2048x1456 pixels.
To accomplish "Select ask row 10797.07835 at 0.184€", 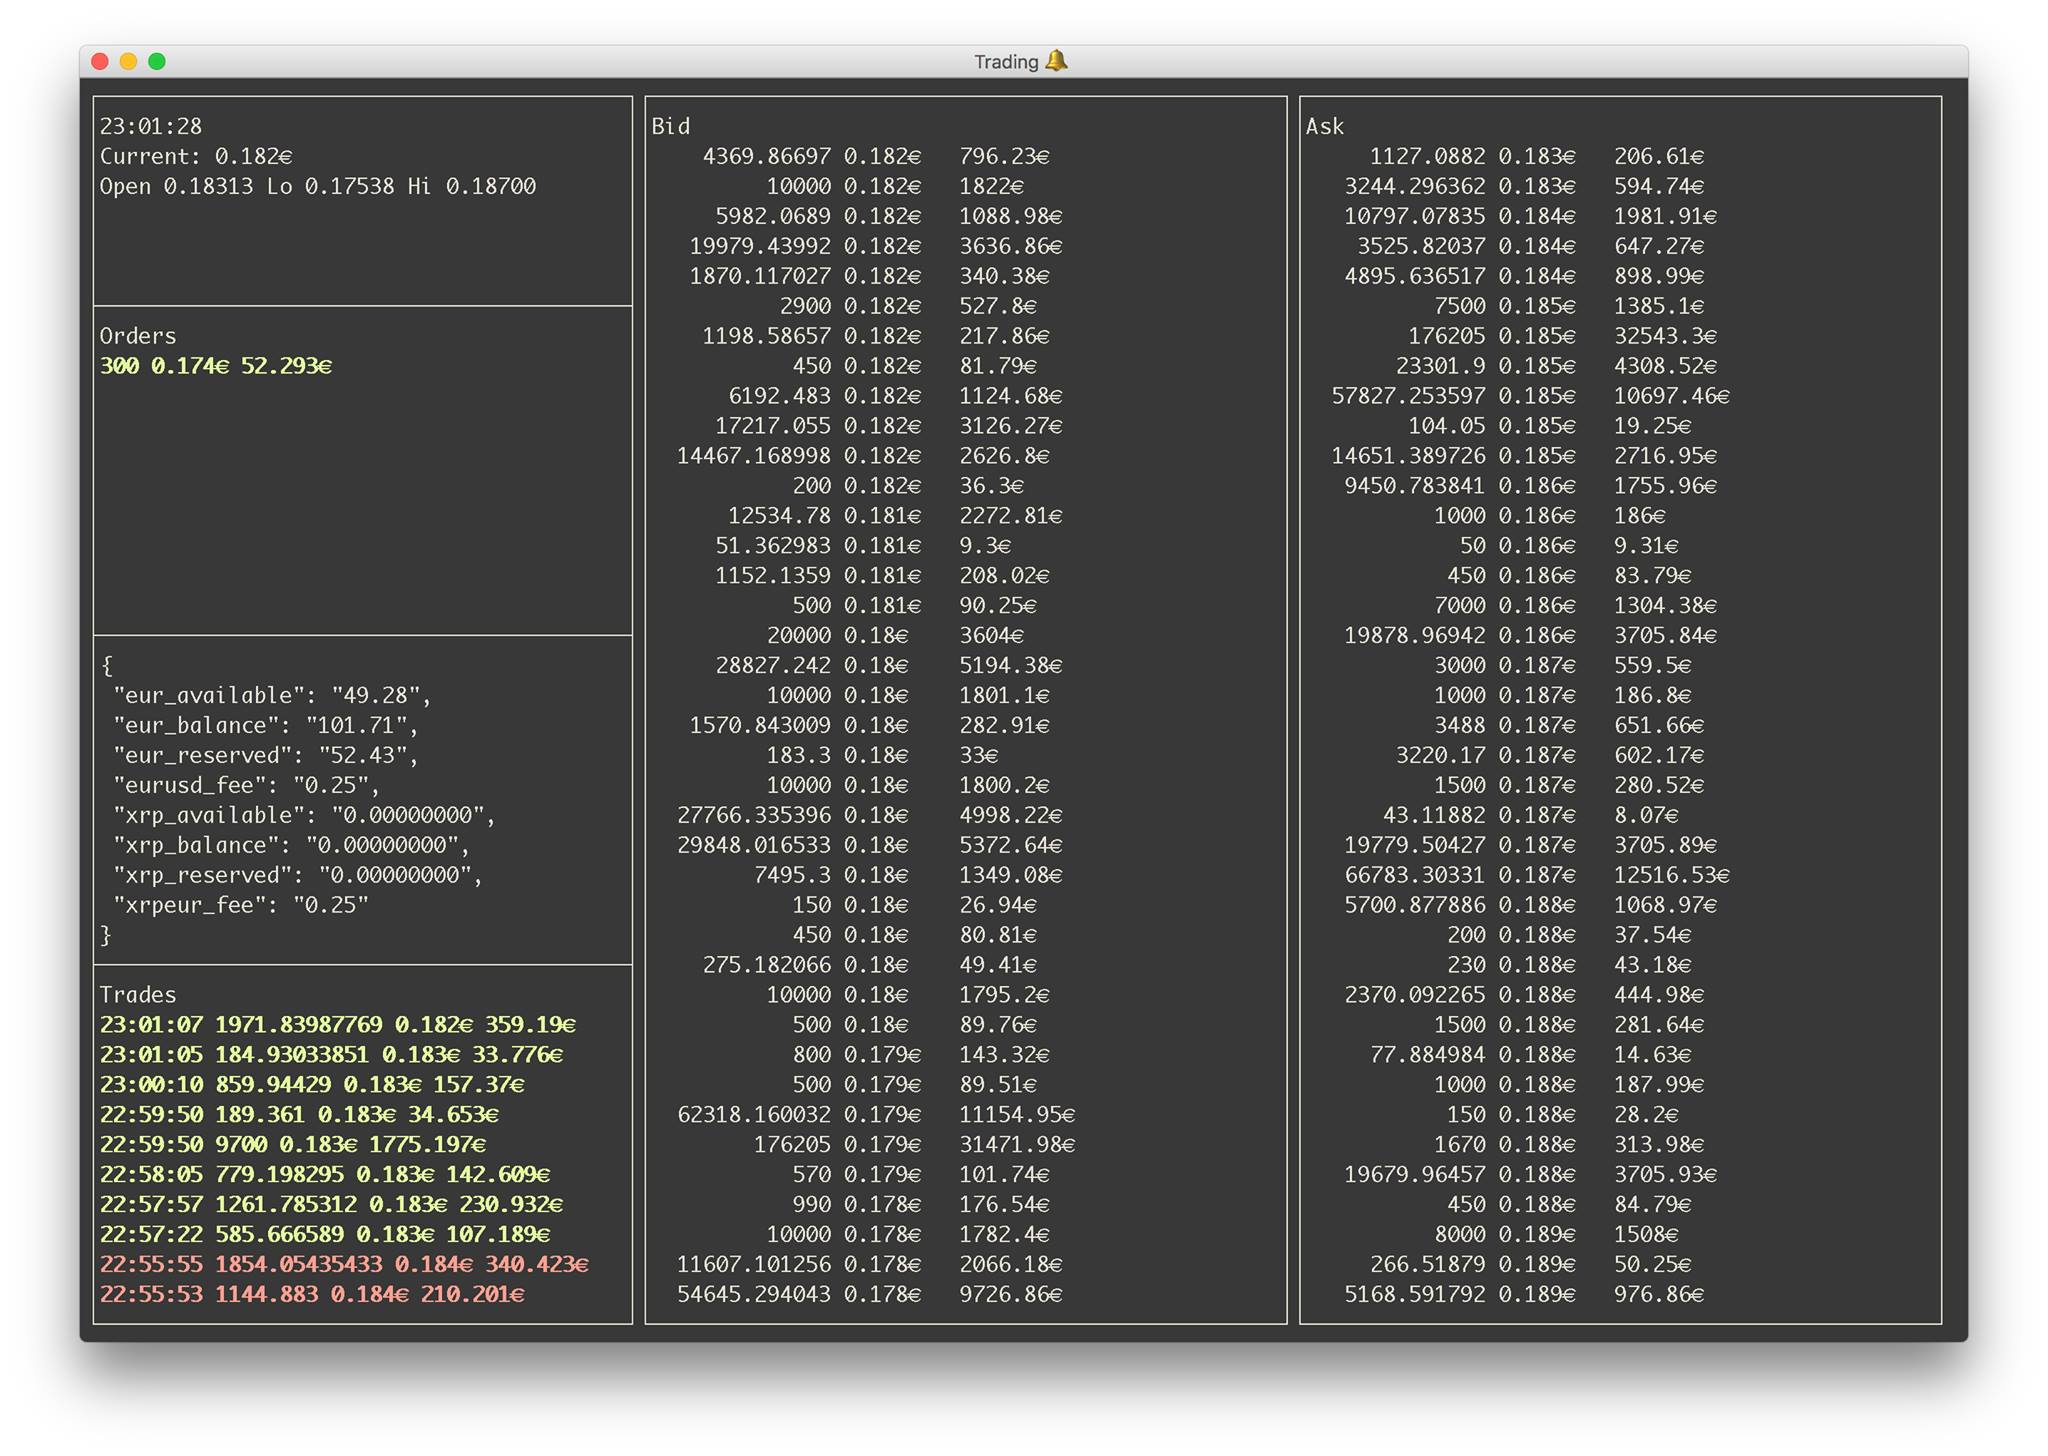I will 1531,216.
